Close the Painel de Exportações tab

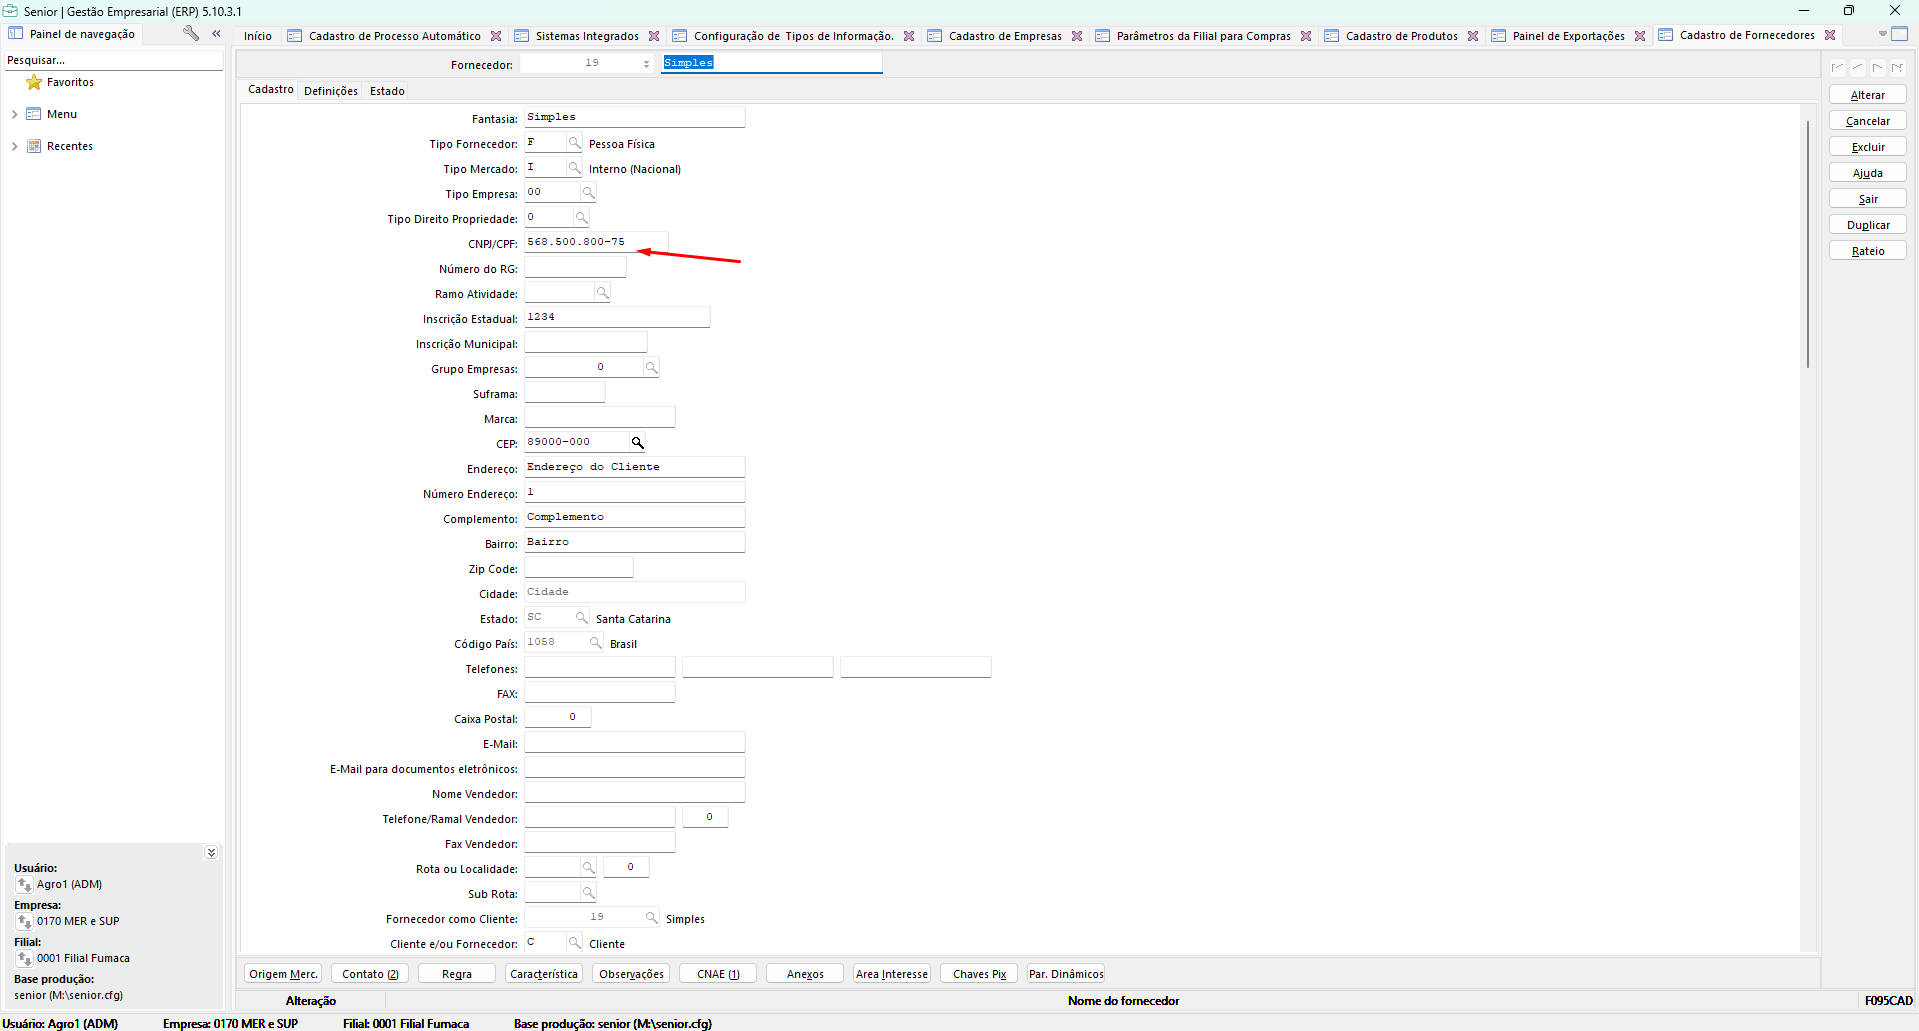(x=1640, y=36)
